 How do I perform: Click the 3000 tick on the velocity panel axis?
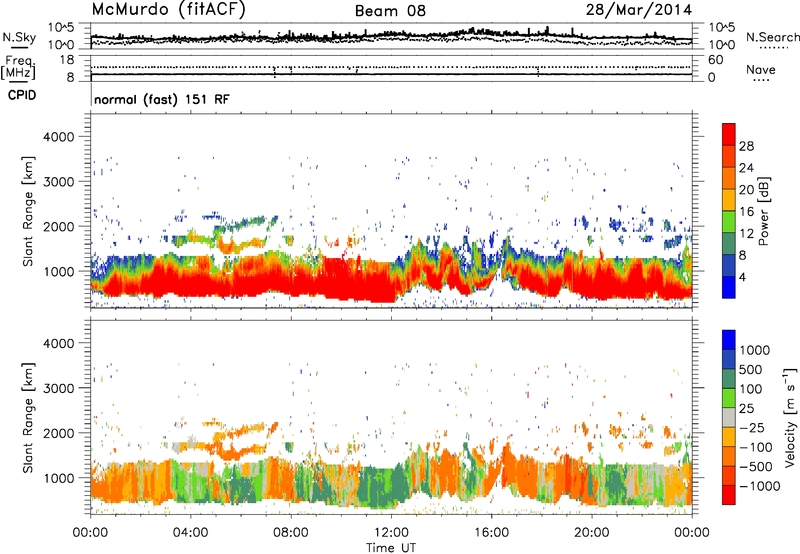pyautogui.click(x=58, y=388)
